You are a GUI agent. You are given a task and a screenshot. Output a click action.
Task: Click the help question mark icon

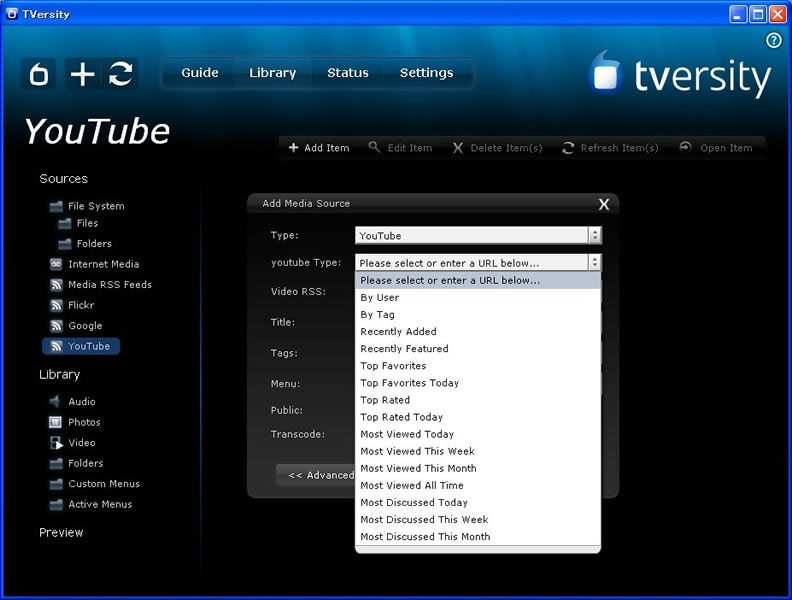773,41
